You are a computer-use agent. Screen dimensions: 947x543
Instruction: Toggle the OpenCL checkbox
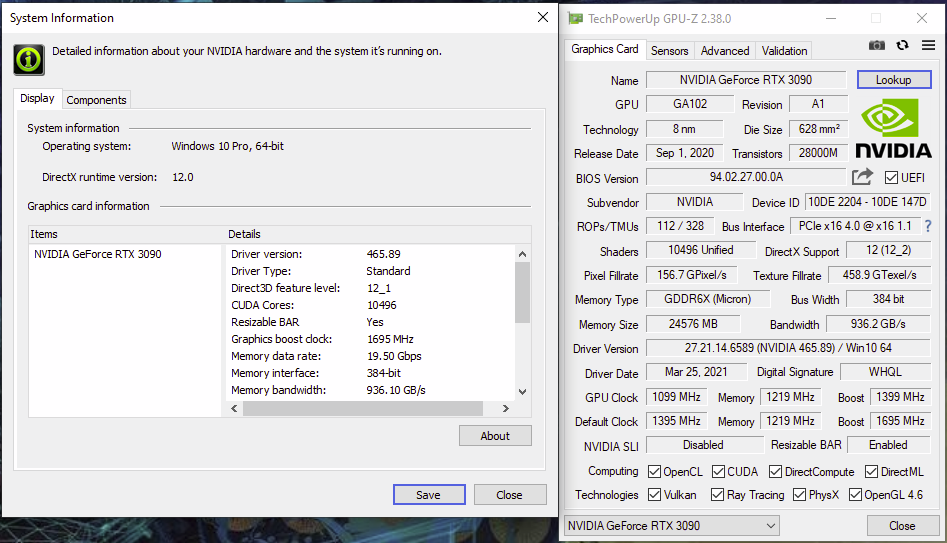click(x=654, y=471)
